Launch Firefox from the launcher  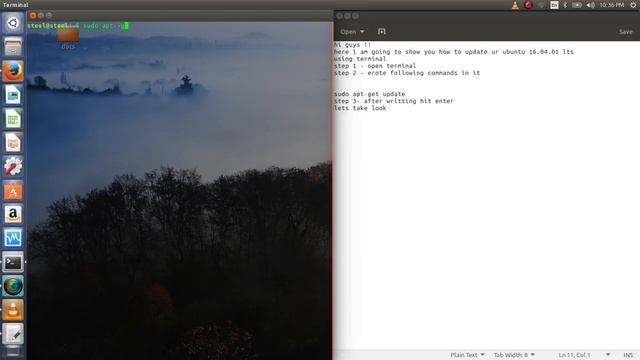tap(13, 71)
